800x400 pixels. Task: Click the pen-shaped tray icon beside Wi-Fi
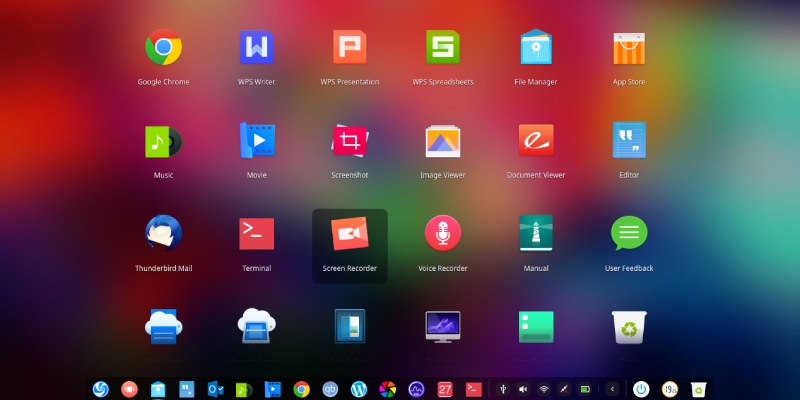(564, 389)
